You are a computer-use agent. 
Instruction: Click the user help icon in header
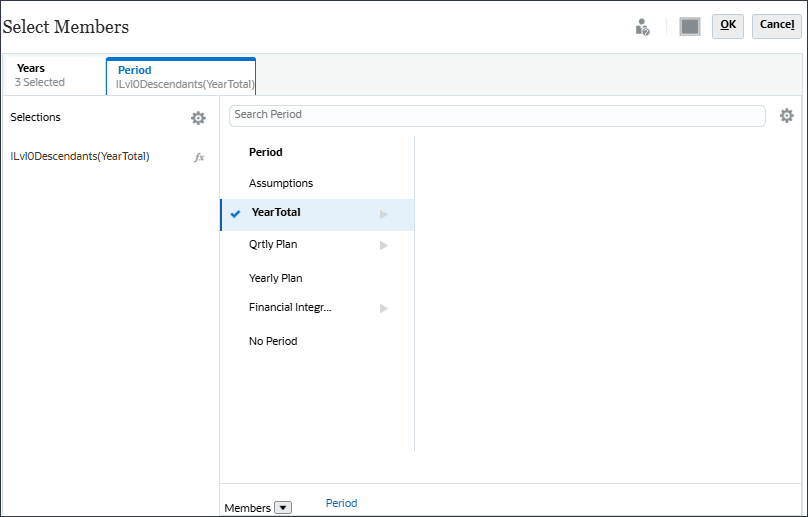(x=643, y=27)
